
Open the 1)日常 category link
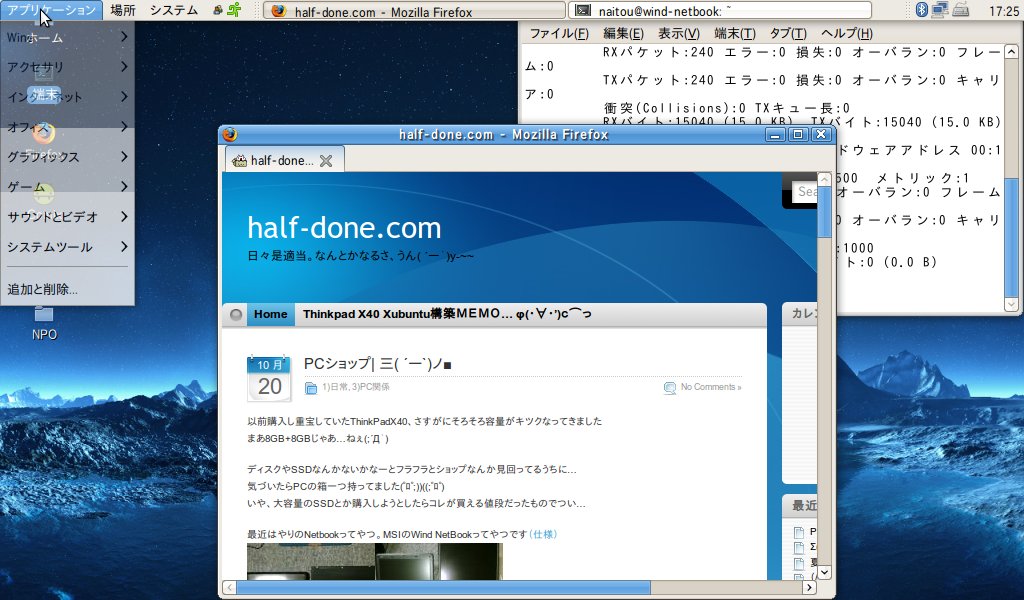pos(335,387)
